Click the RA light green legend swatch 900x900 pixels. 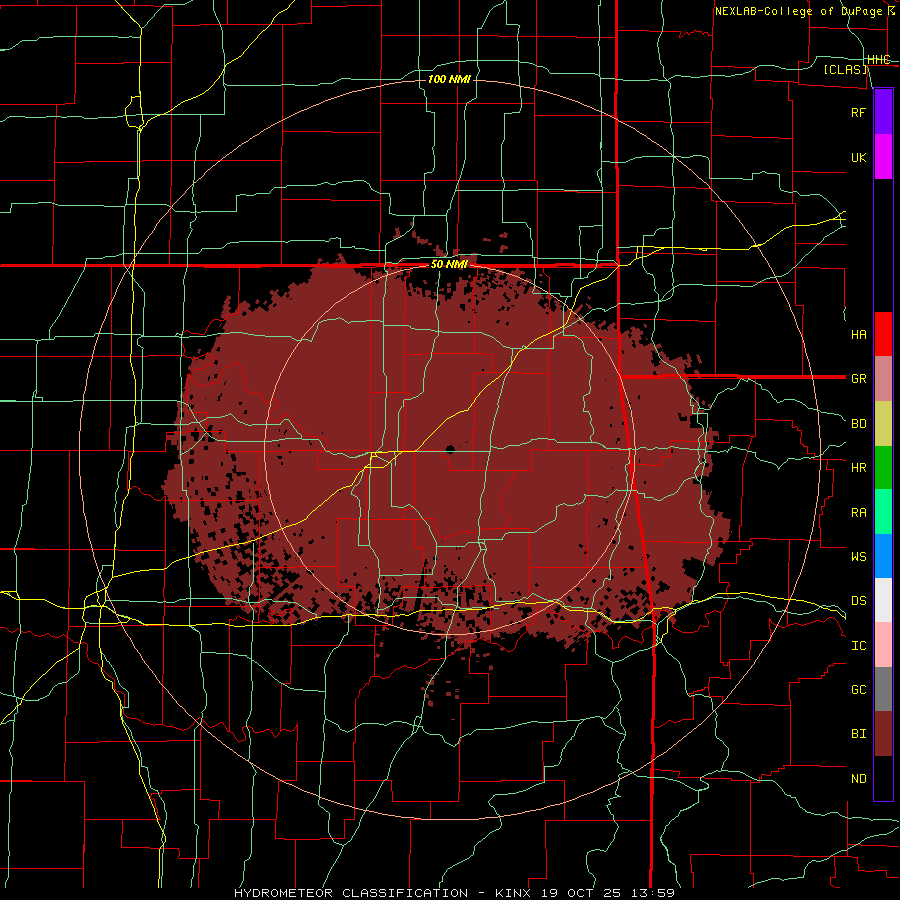[x=883, y=512]
